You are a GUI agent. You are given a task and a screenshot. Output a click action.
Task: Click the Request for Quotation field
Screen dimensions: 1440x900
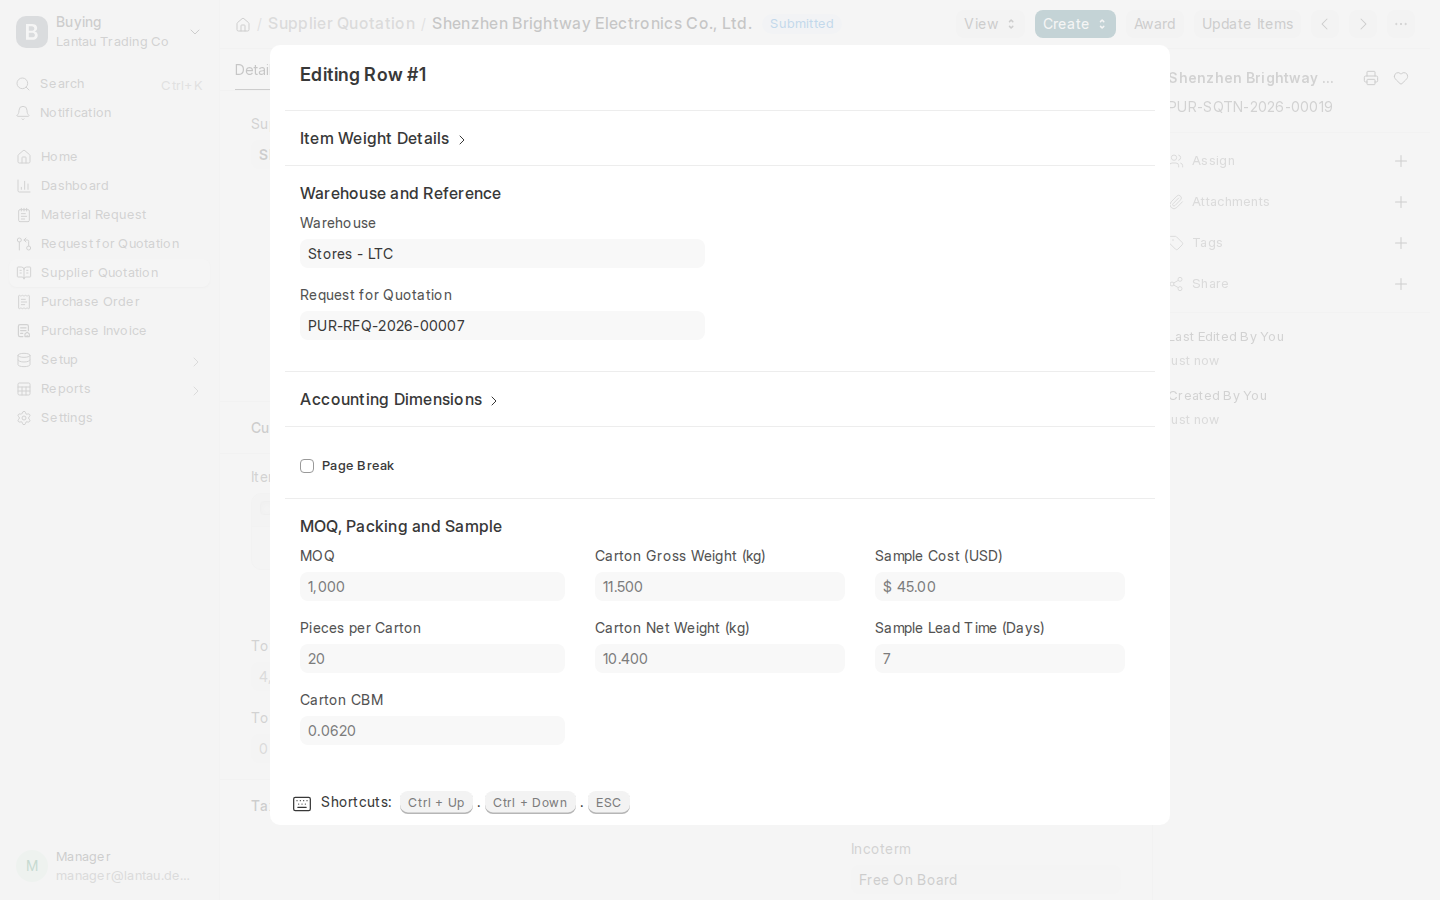(502, 326)
